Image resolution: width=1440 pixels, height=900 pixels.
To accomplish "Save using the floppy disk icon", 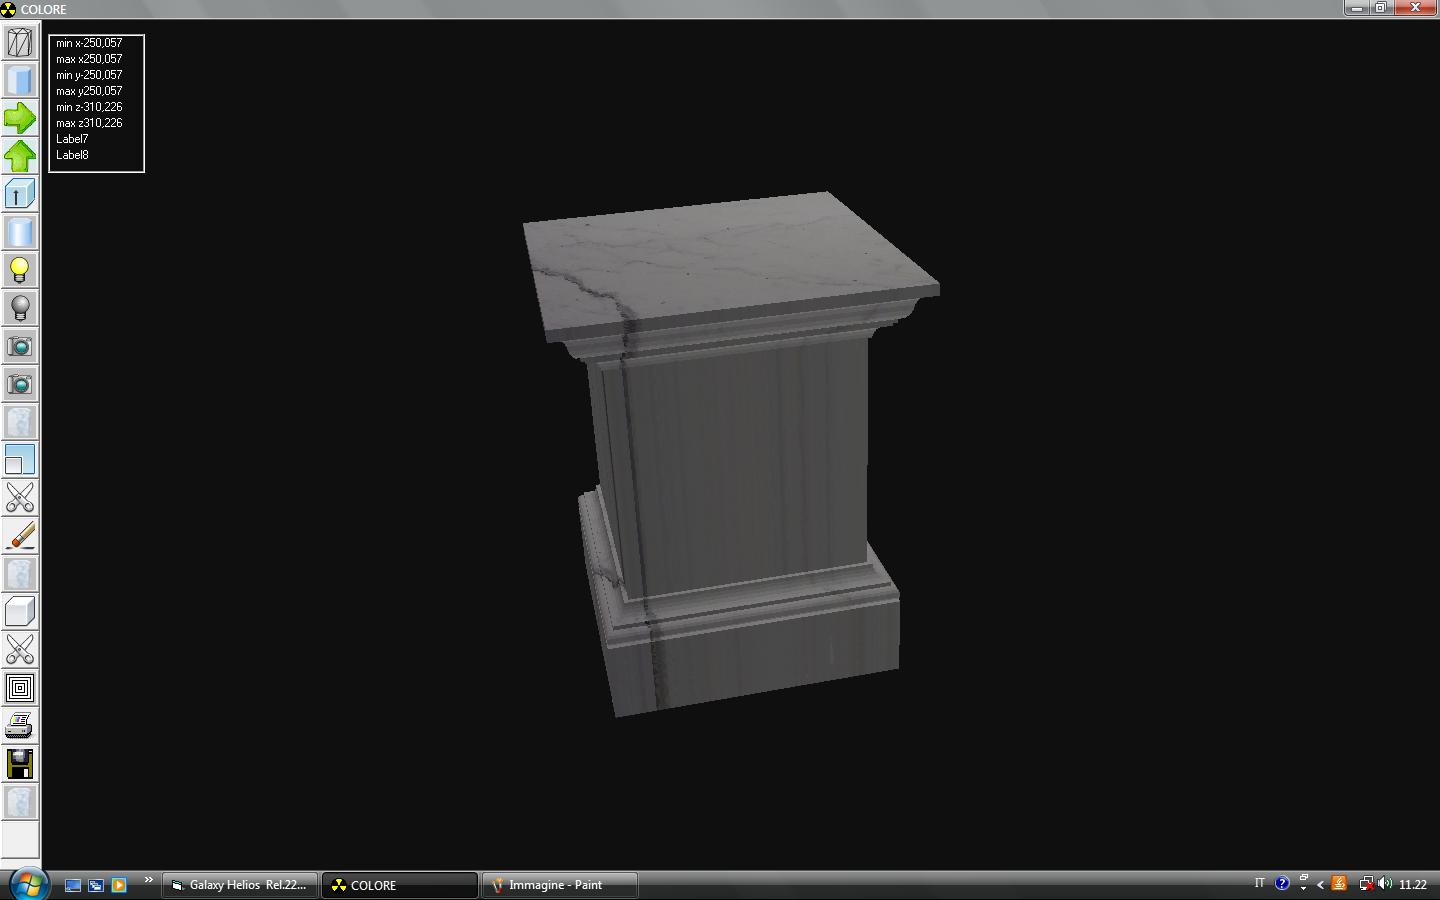I will pos(20,764).
